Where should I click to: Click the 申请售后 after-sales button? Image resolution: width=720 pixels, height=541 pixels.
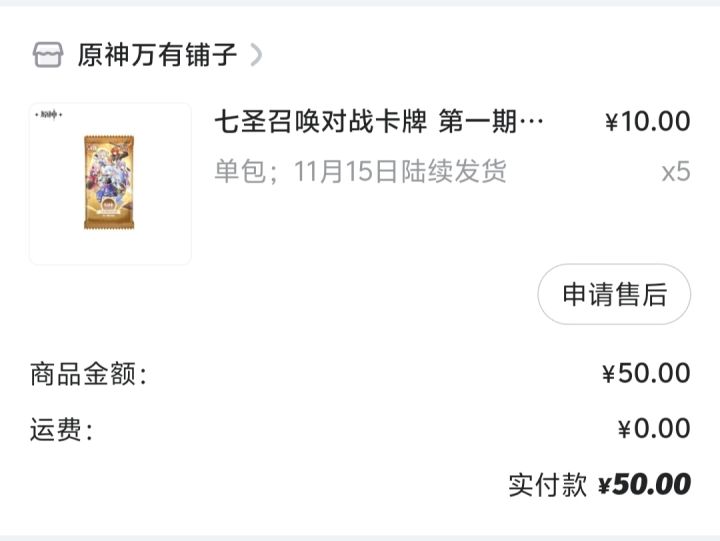[x=614, y=294]
